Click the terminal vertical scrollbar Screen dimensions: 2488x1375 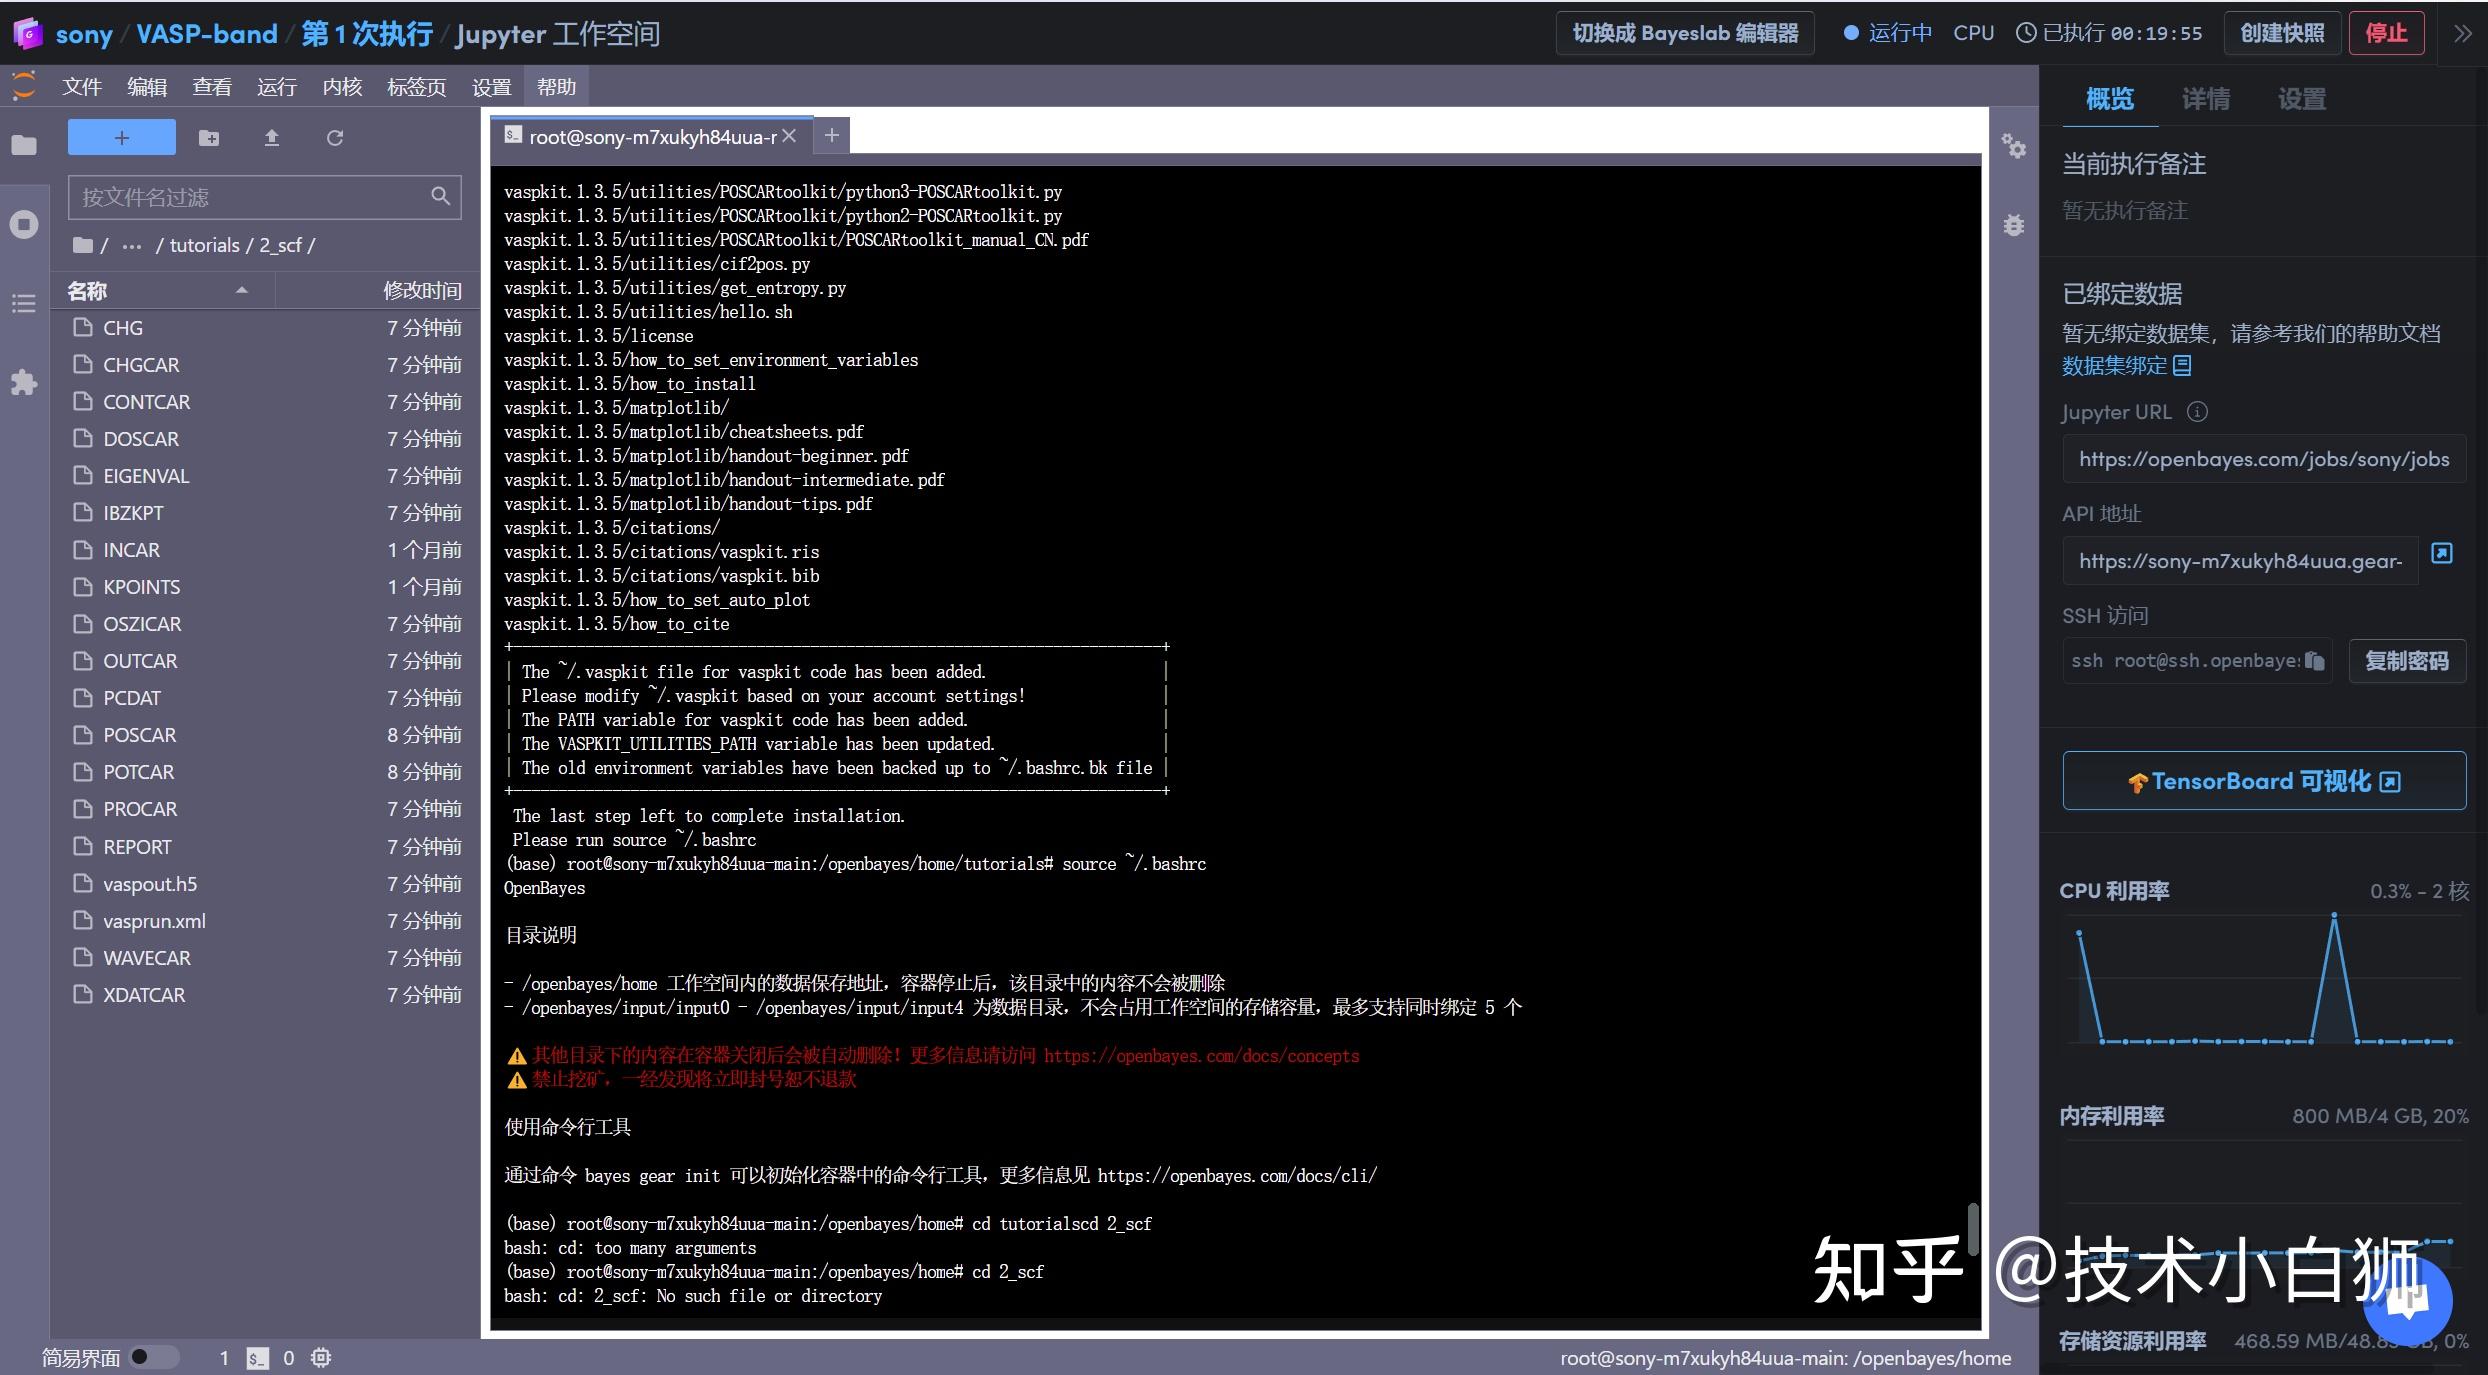point(1972,1228)
